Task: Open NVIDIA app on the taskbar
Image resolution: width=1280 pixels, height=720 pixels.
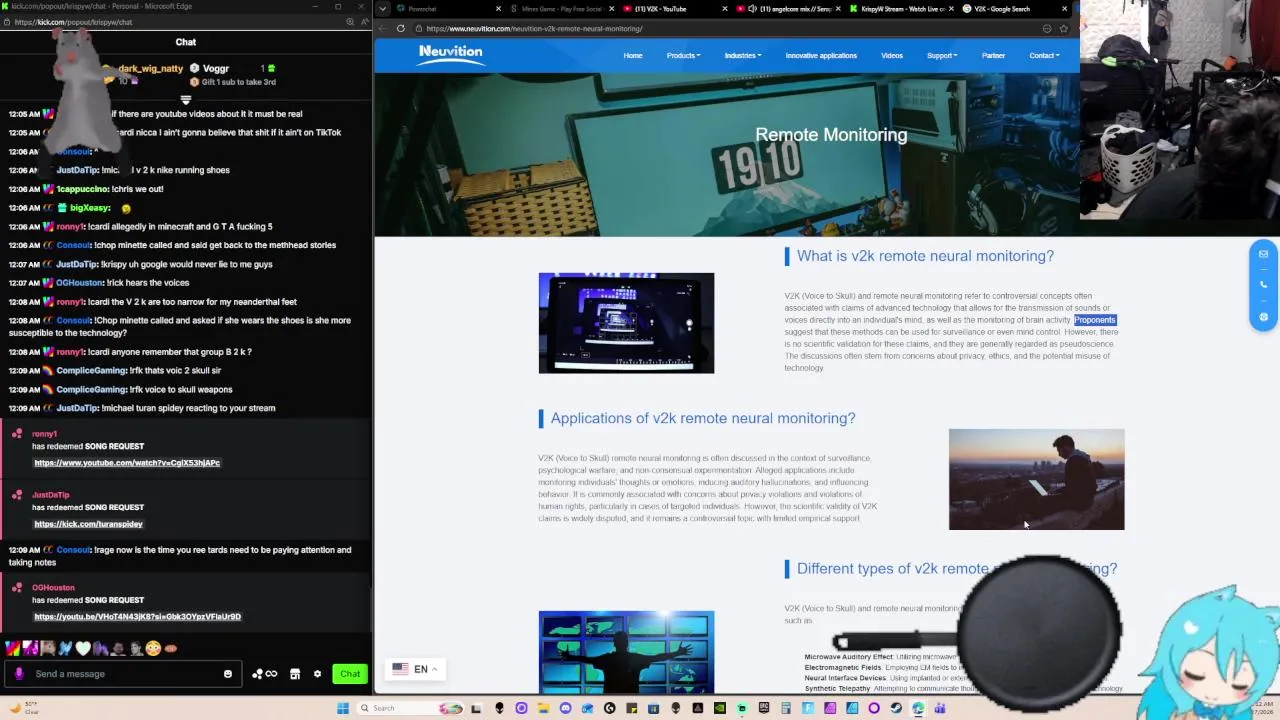Action: [719, 708]
